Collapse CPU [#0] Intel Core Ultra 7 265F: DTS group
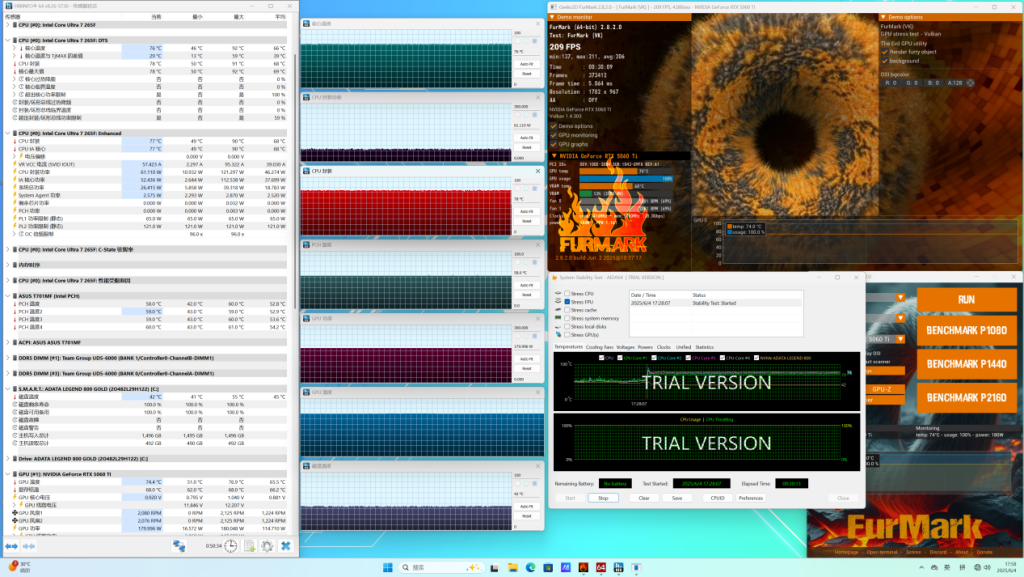The height and width of the screenshot is (577, 1024). click(x=8, y=40)
